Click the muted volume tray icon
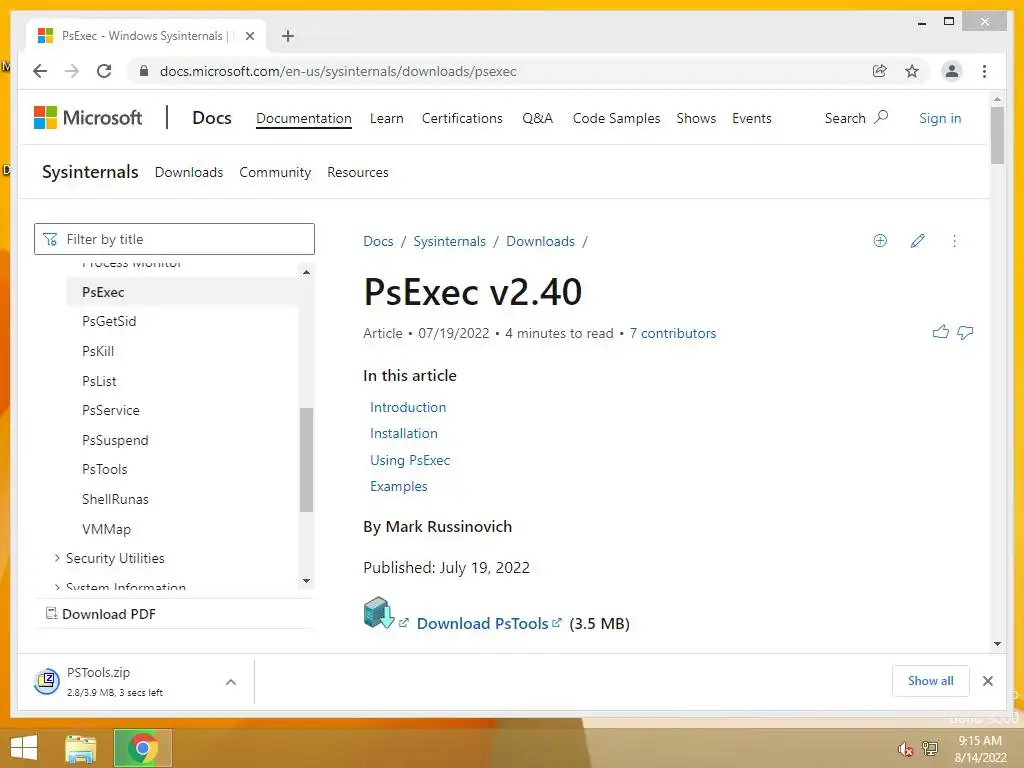The image size is (1024, 768). click(905, 749)
